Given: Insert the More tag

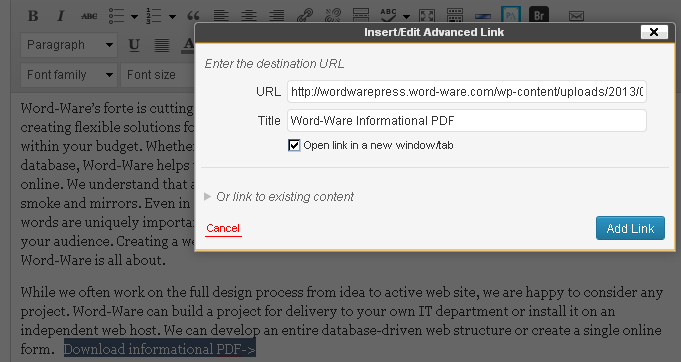Looking at the screenshot, I should click(x=361, y=16).
